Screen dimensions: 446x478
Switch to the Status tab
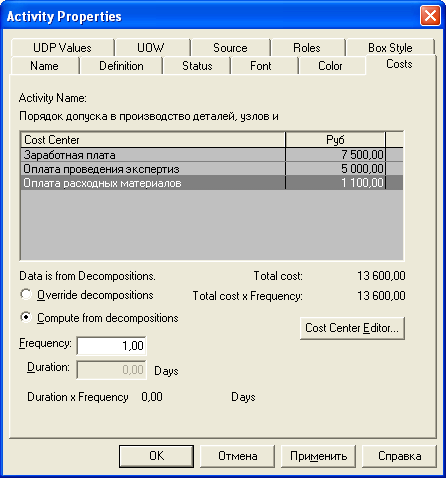pos(197,66)
